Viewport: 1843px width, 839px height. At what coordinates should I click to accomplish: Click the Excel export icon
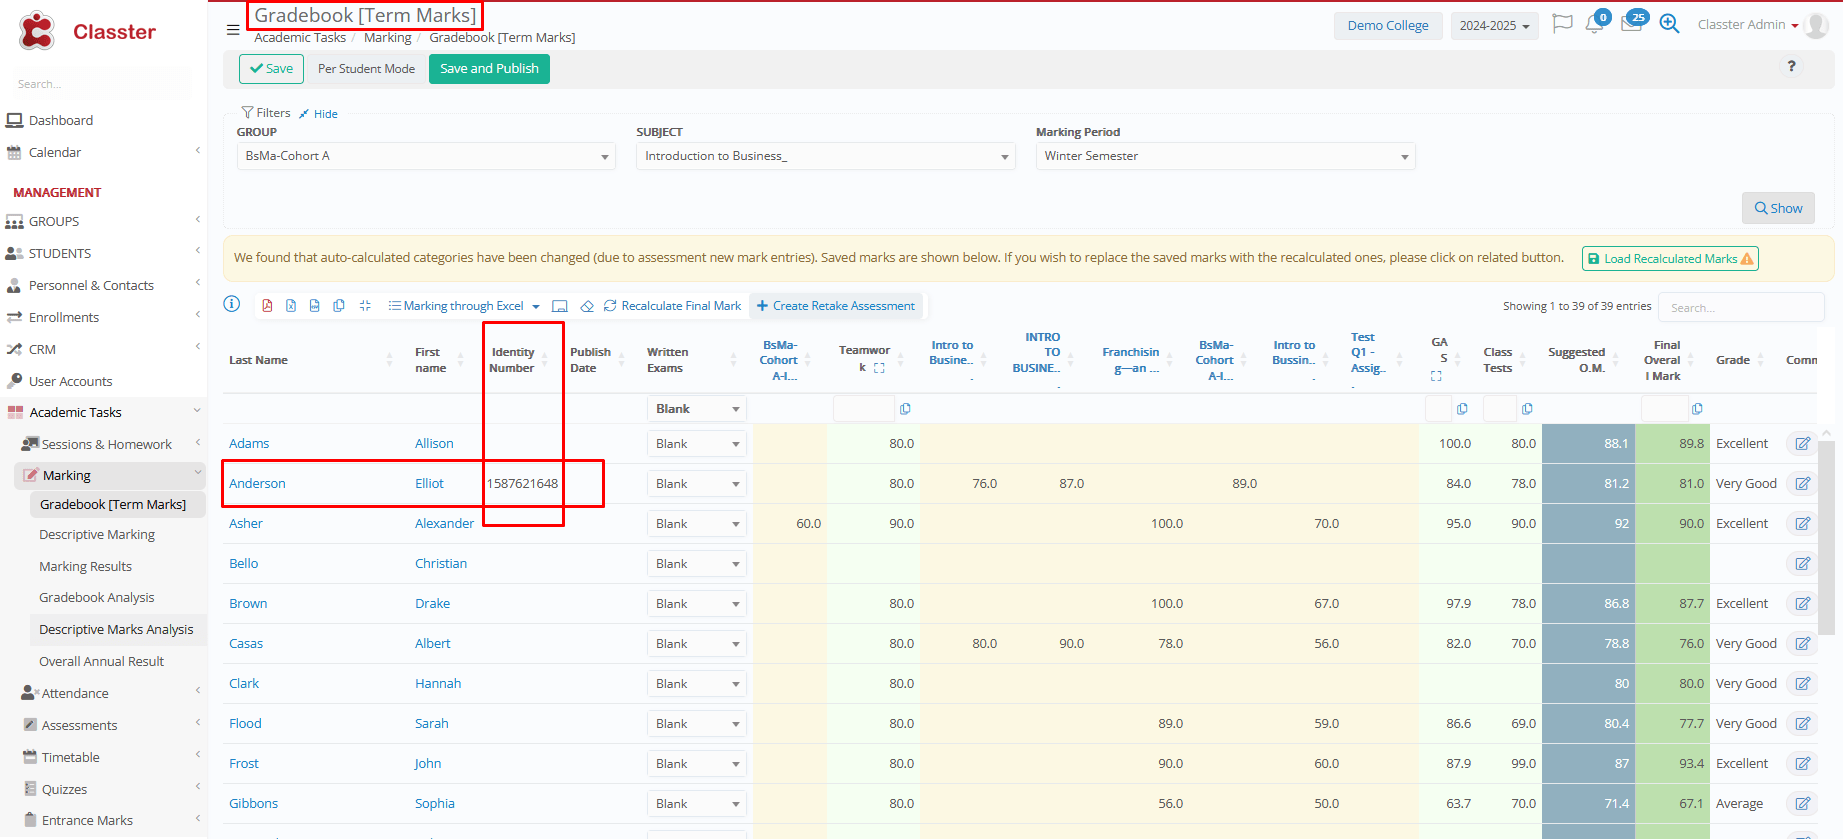[x=291, y=306]
